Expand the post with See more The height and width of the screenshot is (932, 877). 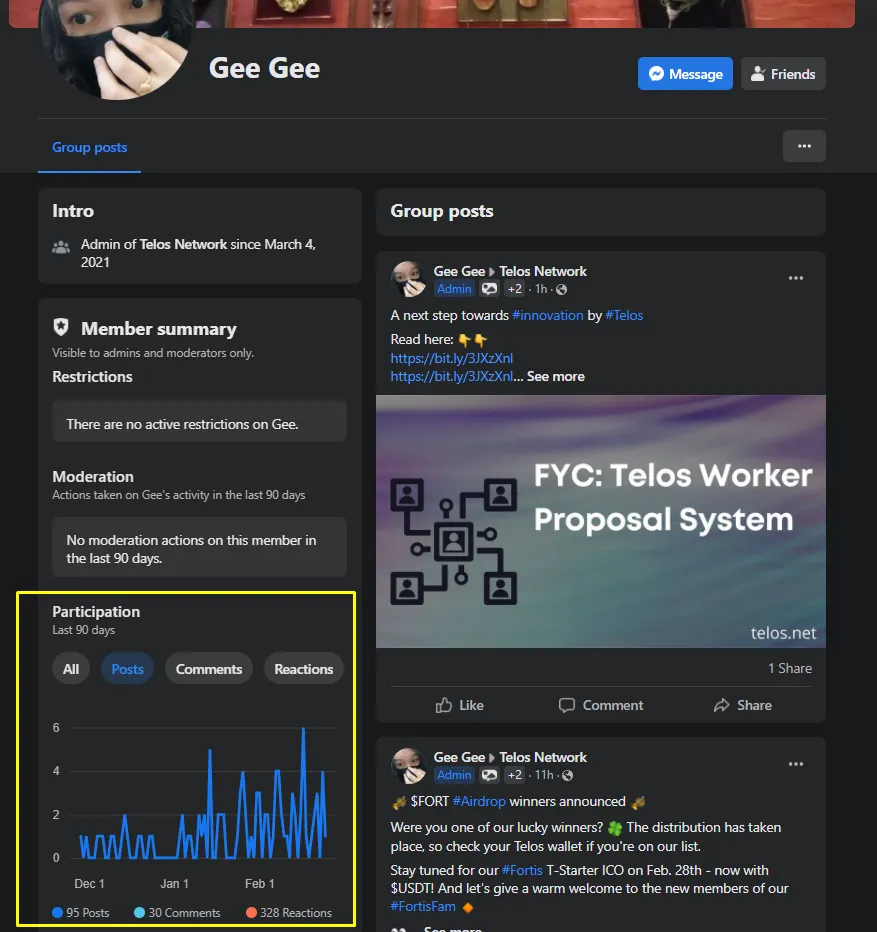click(555, 376)
